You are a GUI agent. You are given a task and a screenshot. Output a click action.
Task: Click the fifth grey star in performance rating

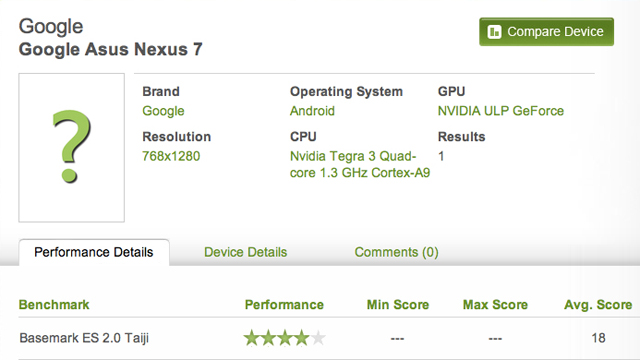pos(318,338)
